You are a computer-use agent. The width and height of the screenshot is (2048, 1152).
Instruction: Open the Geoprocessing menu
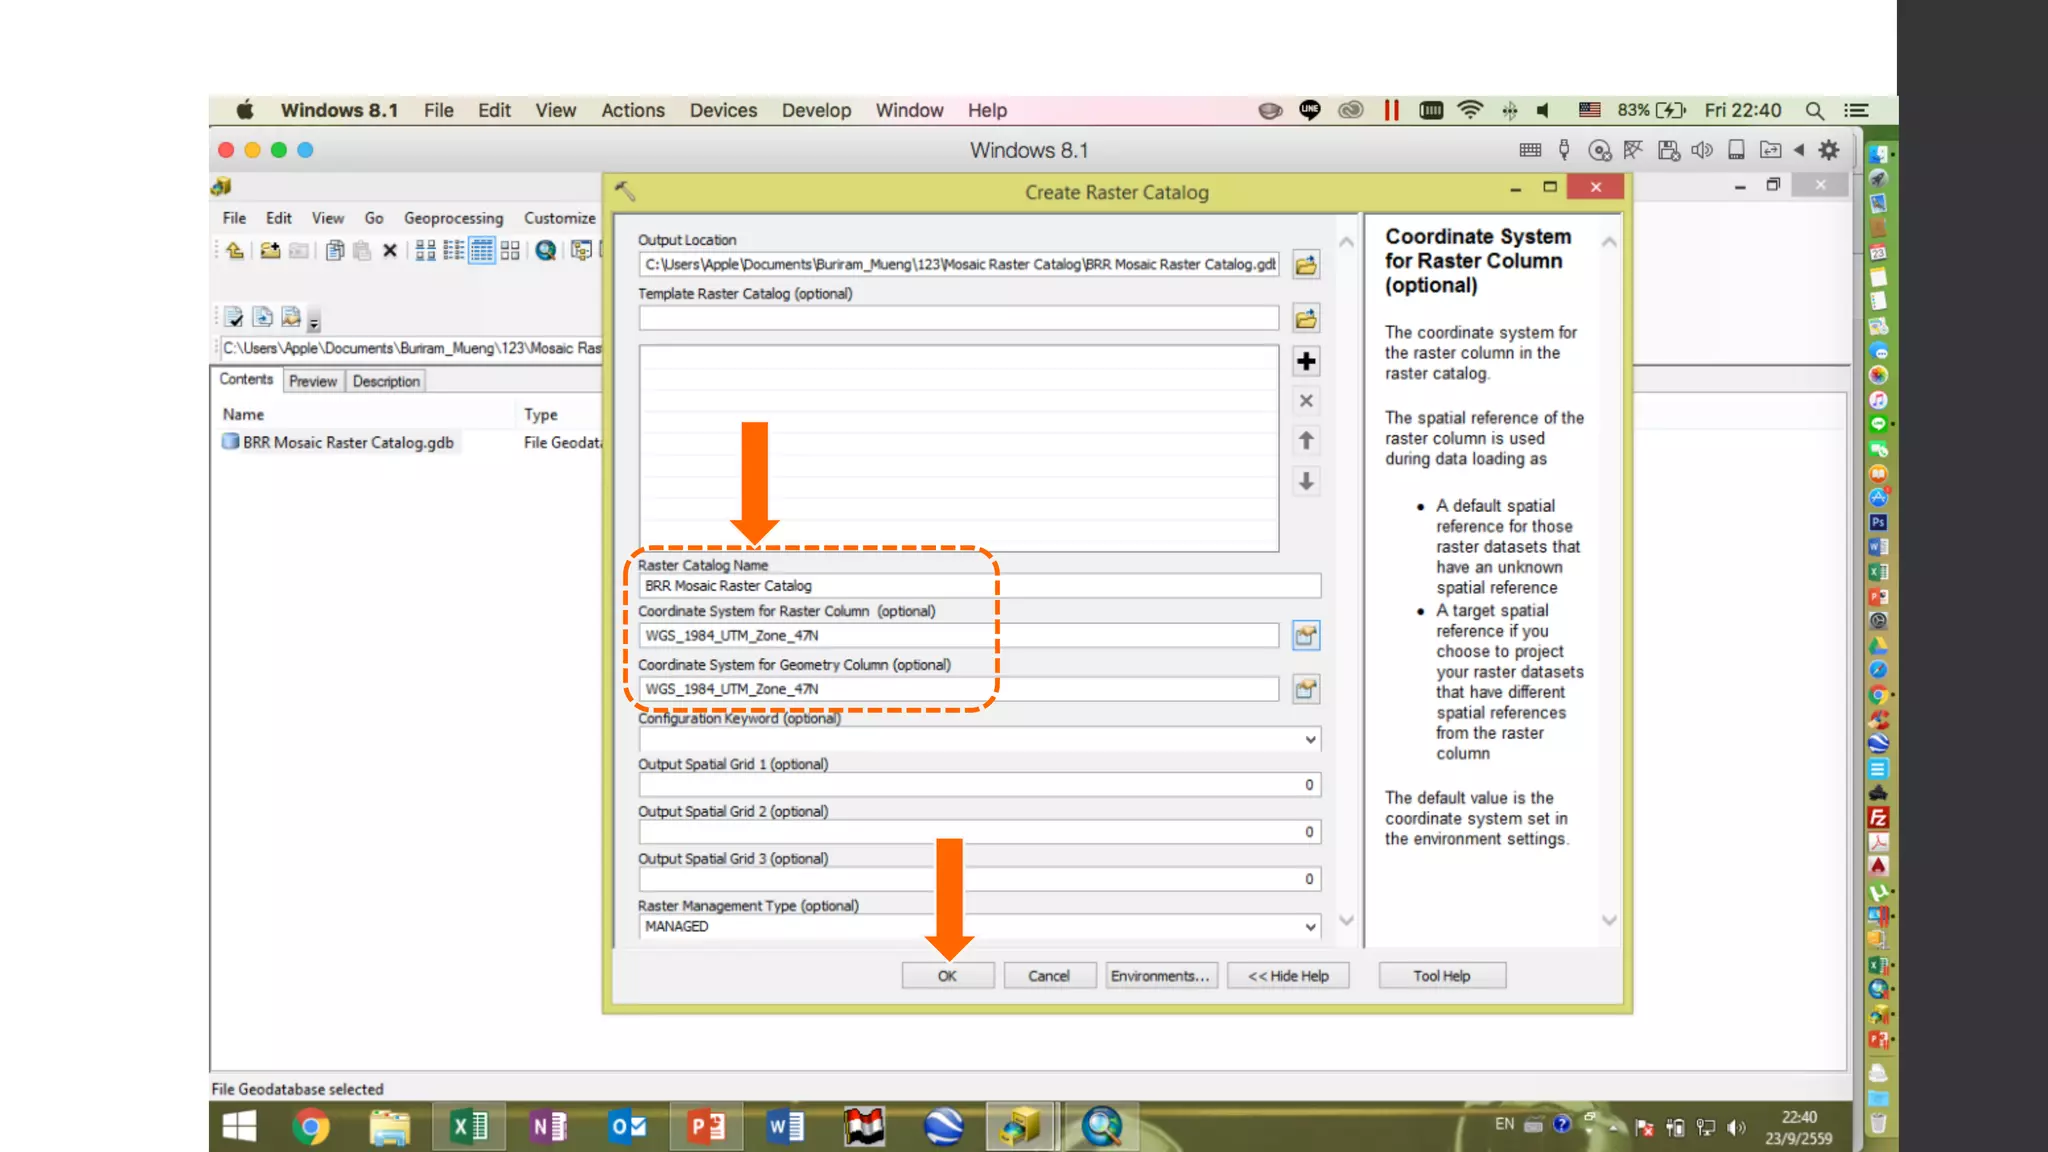[453, 218]
